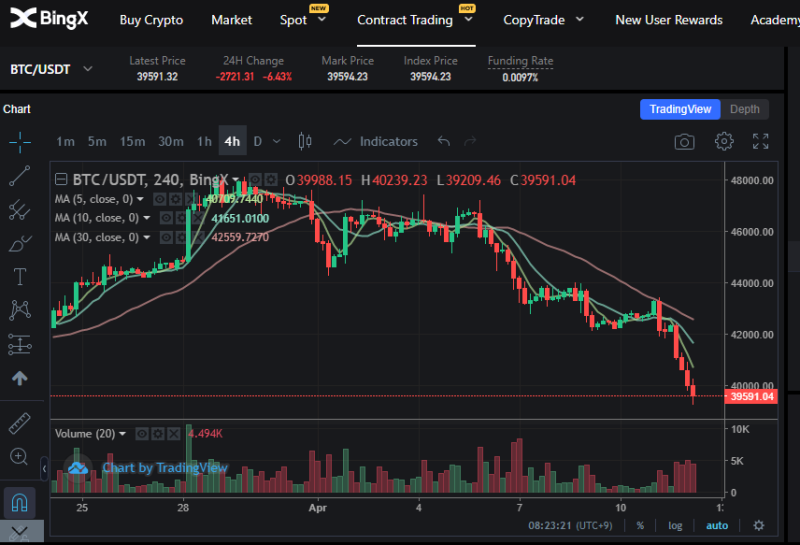The height and width of the screenshot is (545, 800).
Task: Select the XABCD pattern tool
Action: pos(20,310)
